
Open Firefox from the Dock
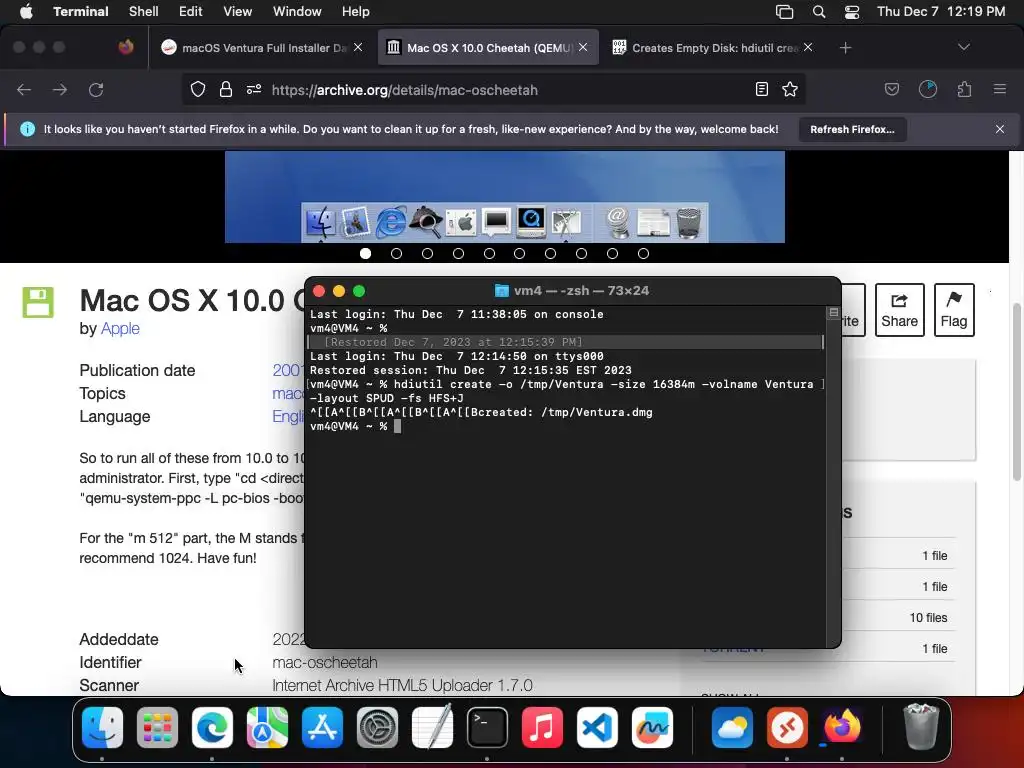842,728
